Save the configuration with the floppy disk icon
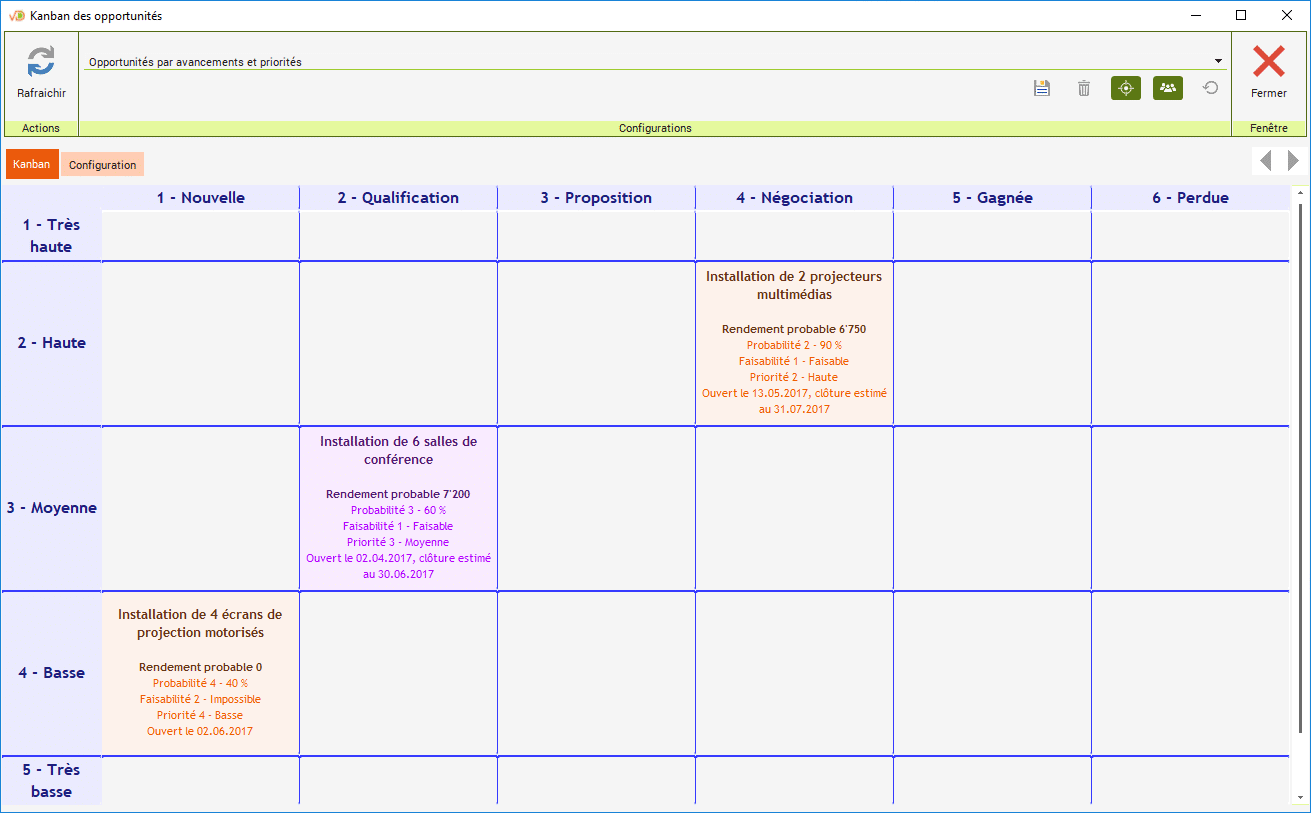The width and height of the screenshot is (1311, 813). 1041,88
